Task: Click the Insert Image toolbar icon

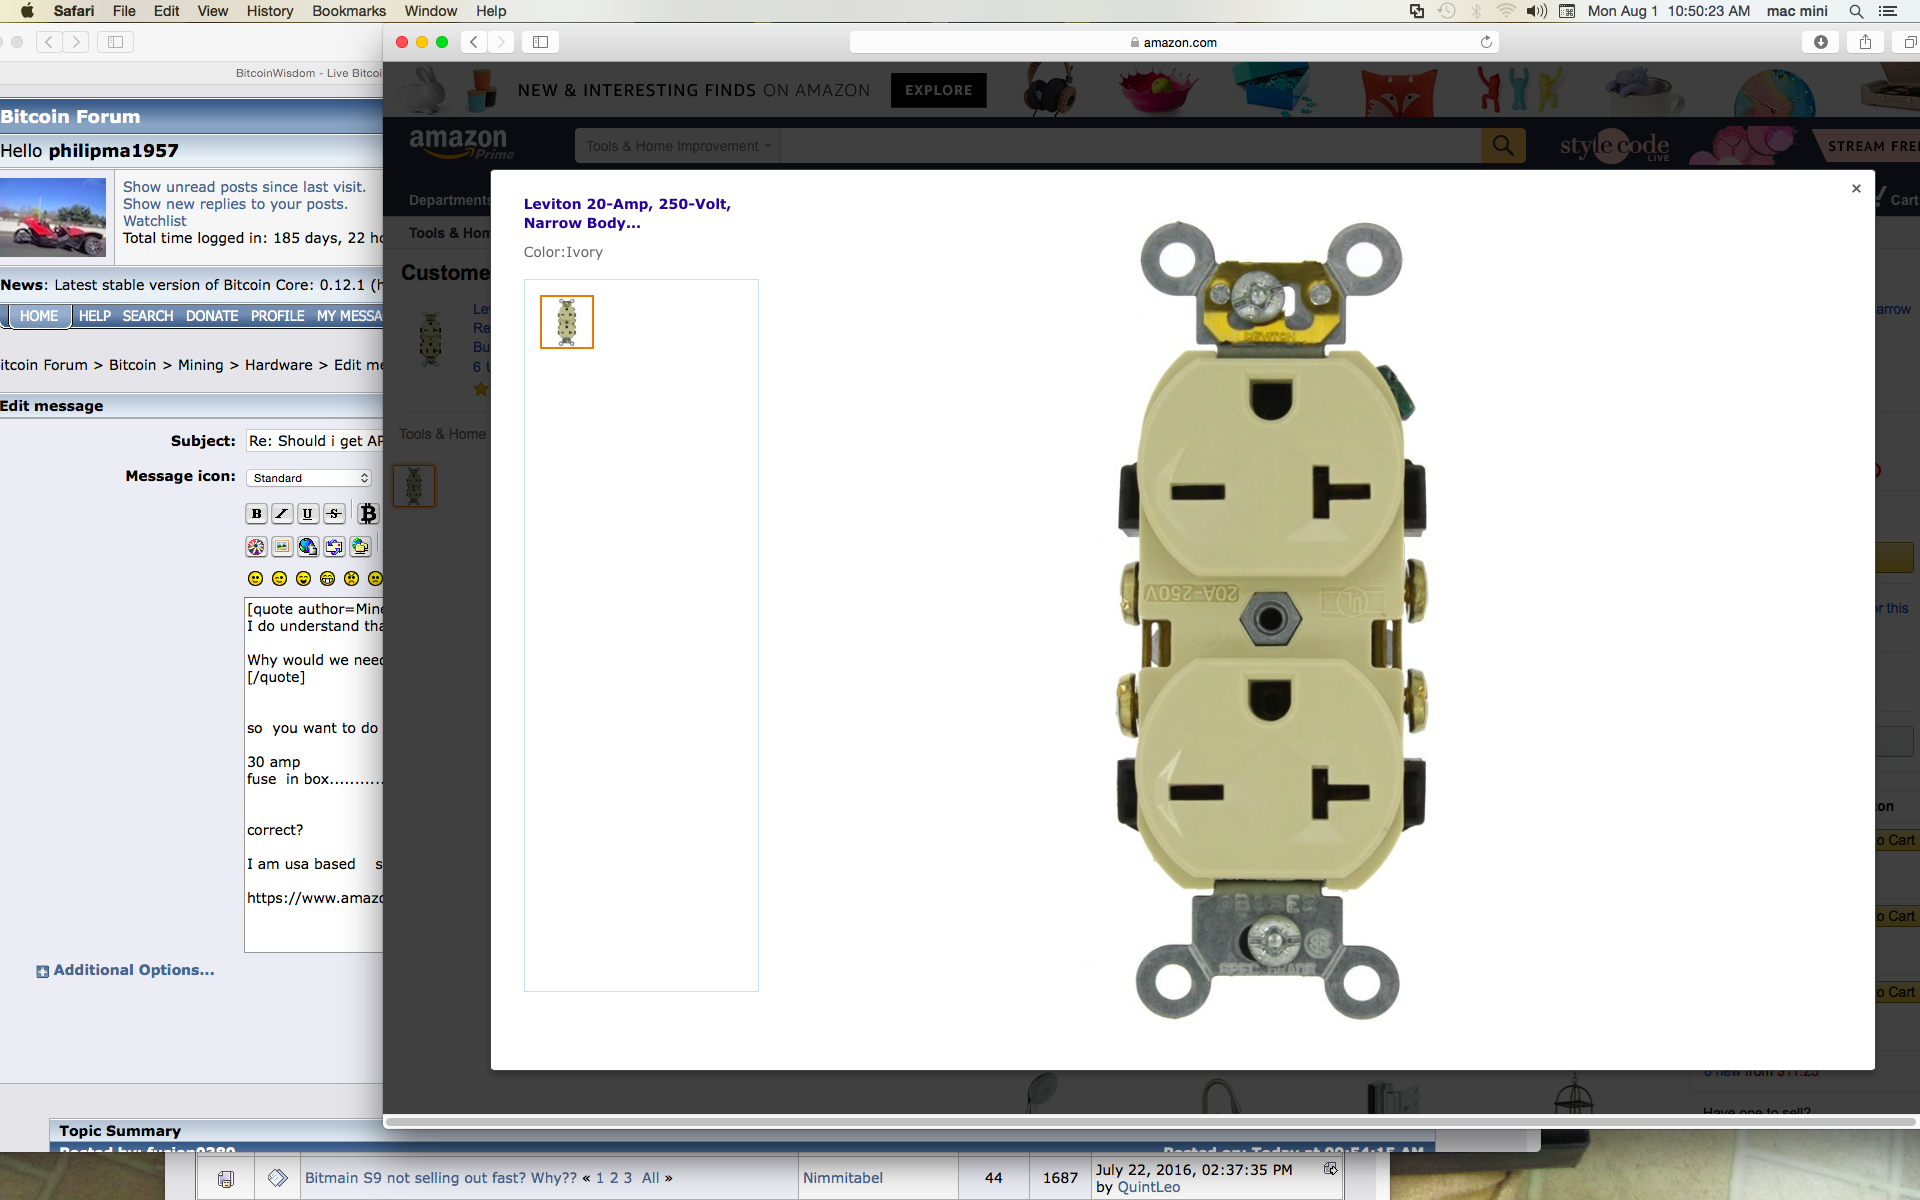Action: 282,547
